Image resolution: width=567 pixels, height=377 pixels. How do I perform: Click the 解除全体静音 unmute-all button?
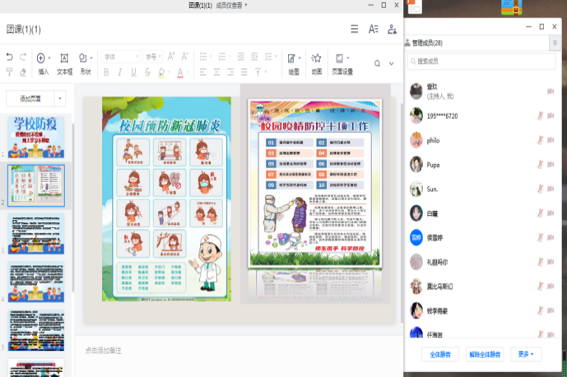pyautogui.click(x=485, y=354)
